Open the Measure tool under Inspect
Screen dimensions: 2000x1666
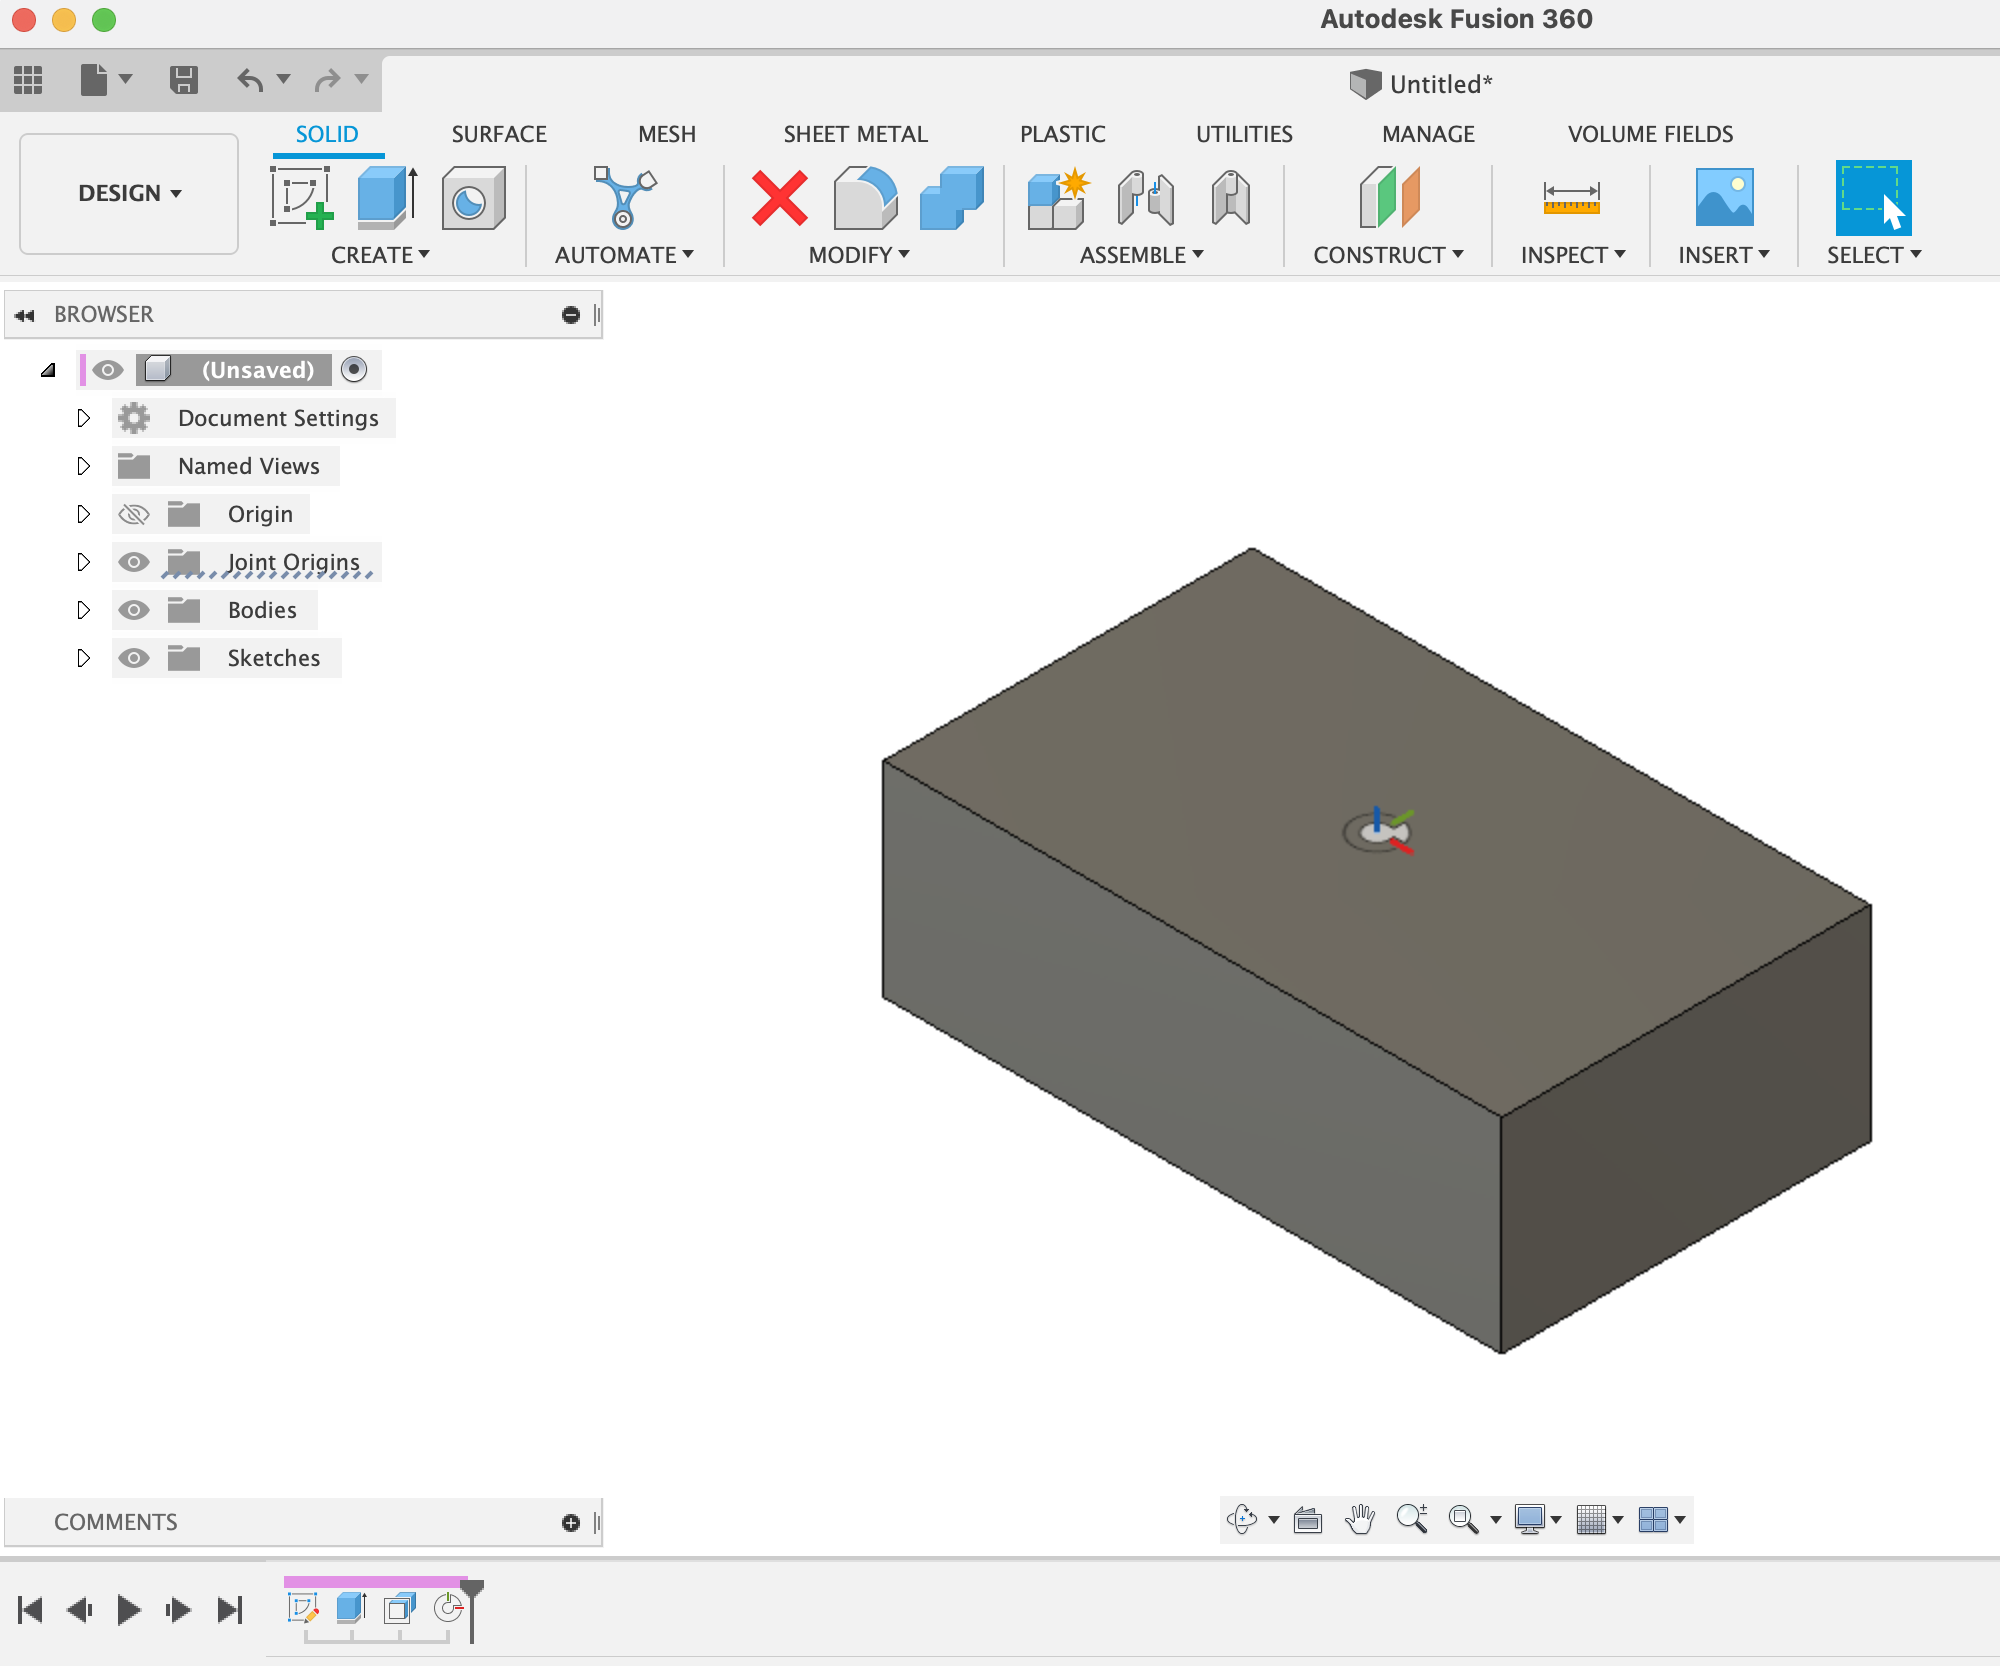(x=1573, y=198)
